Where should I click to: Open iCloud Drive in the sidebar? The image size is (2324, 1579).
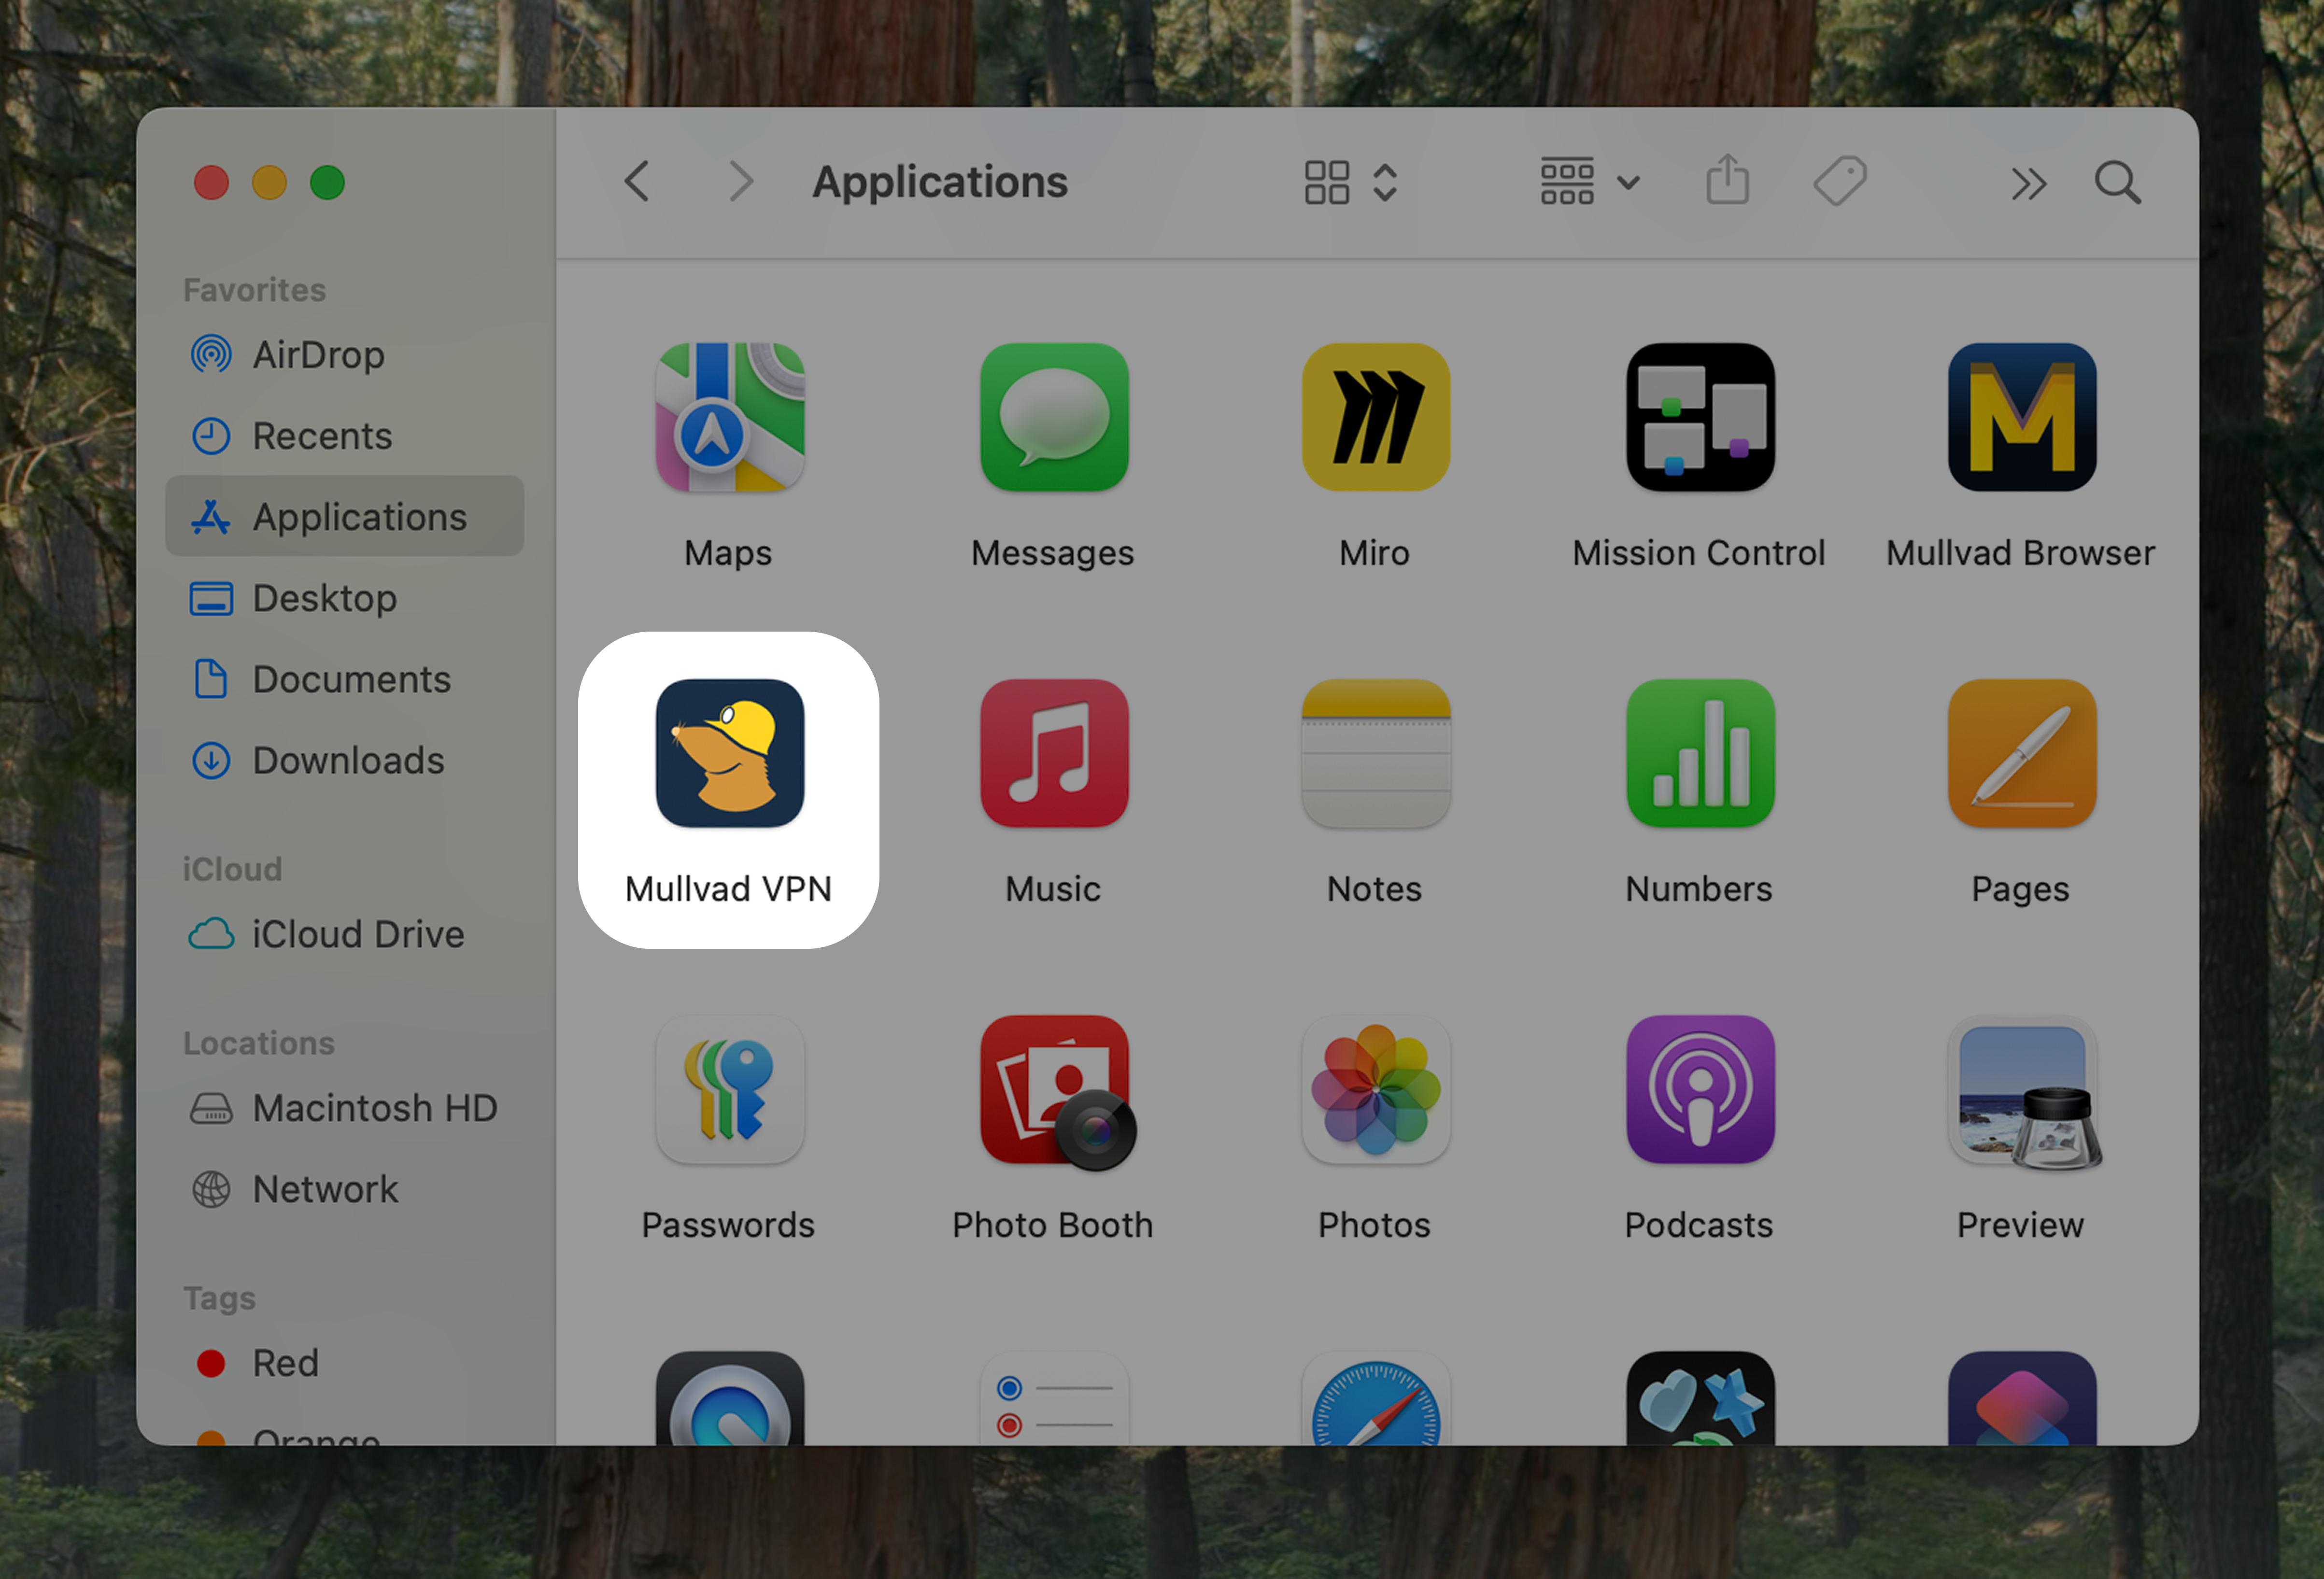tap(344, 934)
